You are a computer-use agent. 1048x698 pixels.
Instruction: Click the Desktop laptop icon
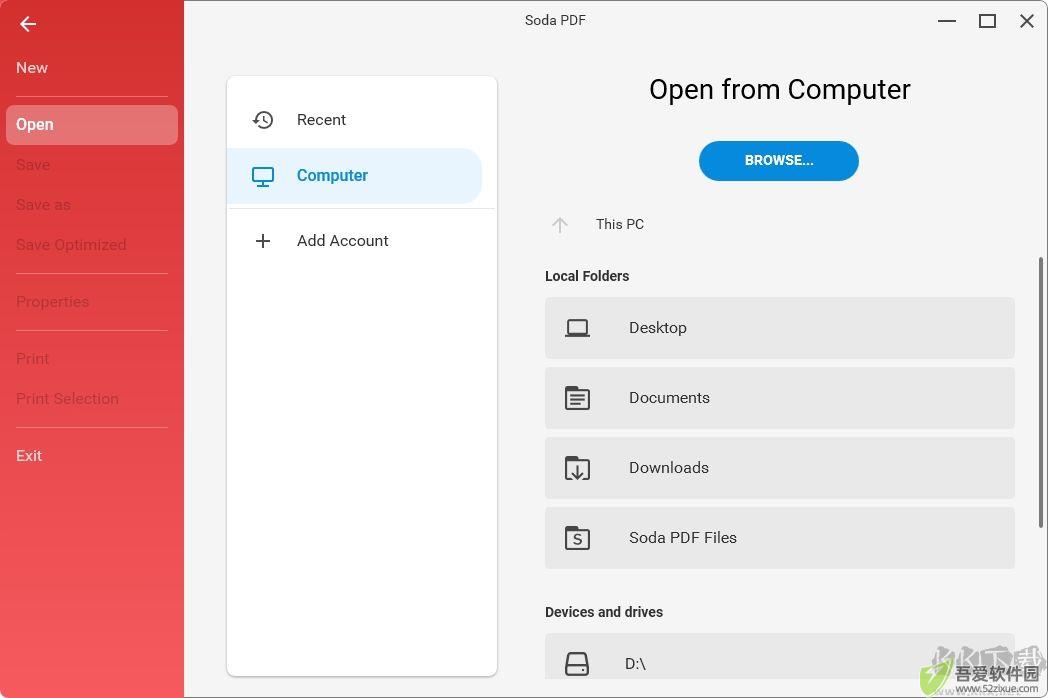[x=577, y=328]
